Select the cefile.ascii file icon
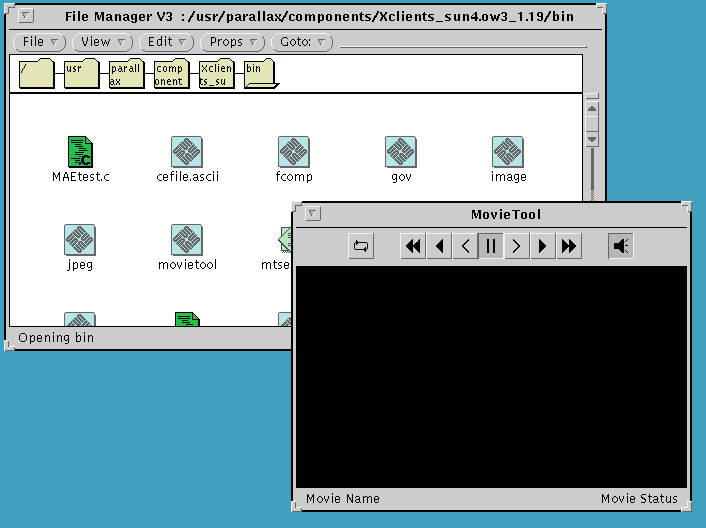The width and height of the screenshot is (706, 528). click(x=187, y=152)
